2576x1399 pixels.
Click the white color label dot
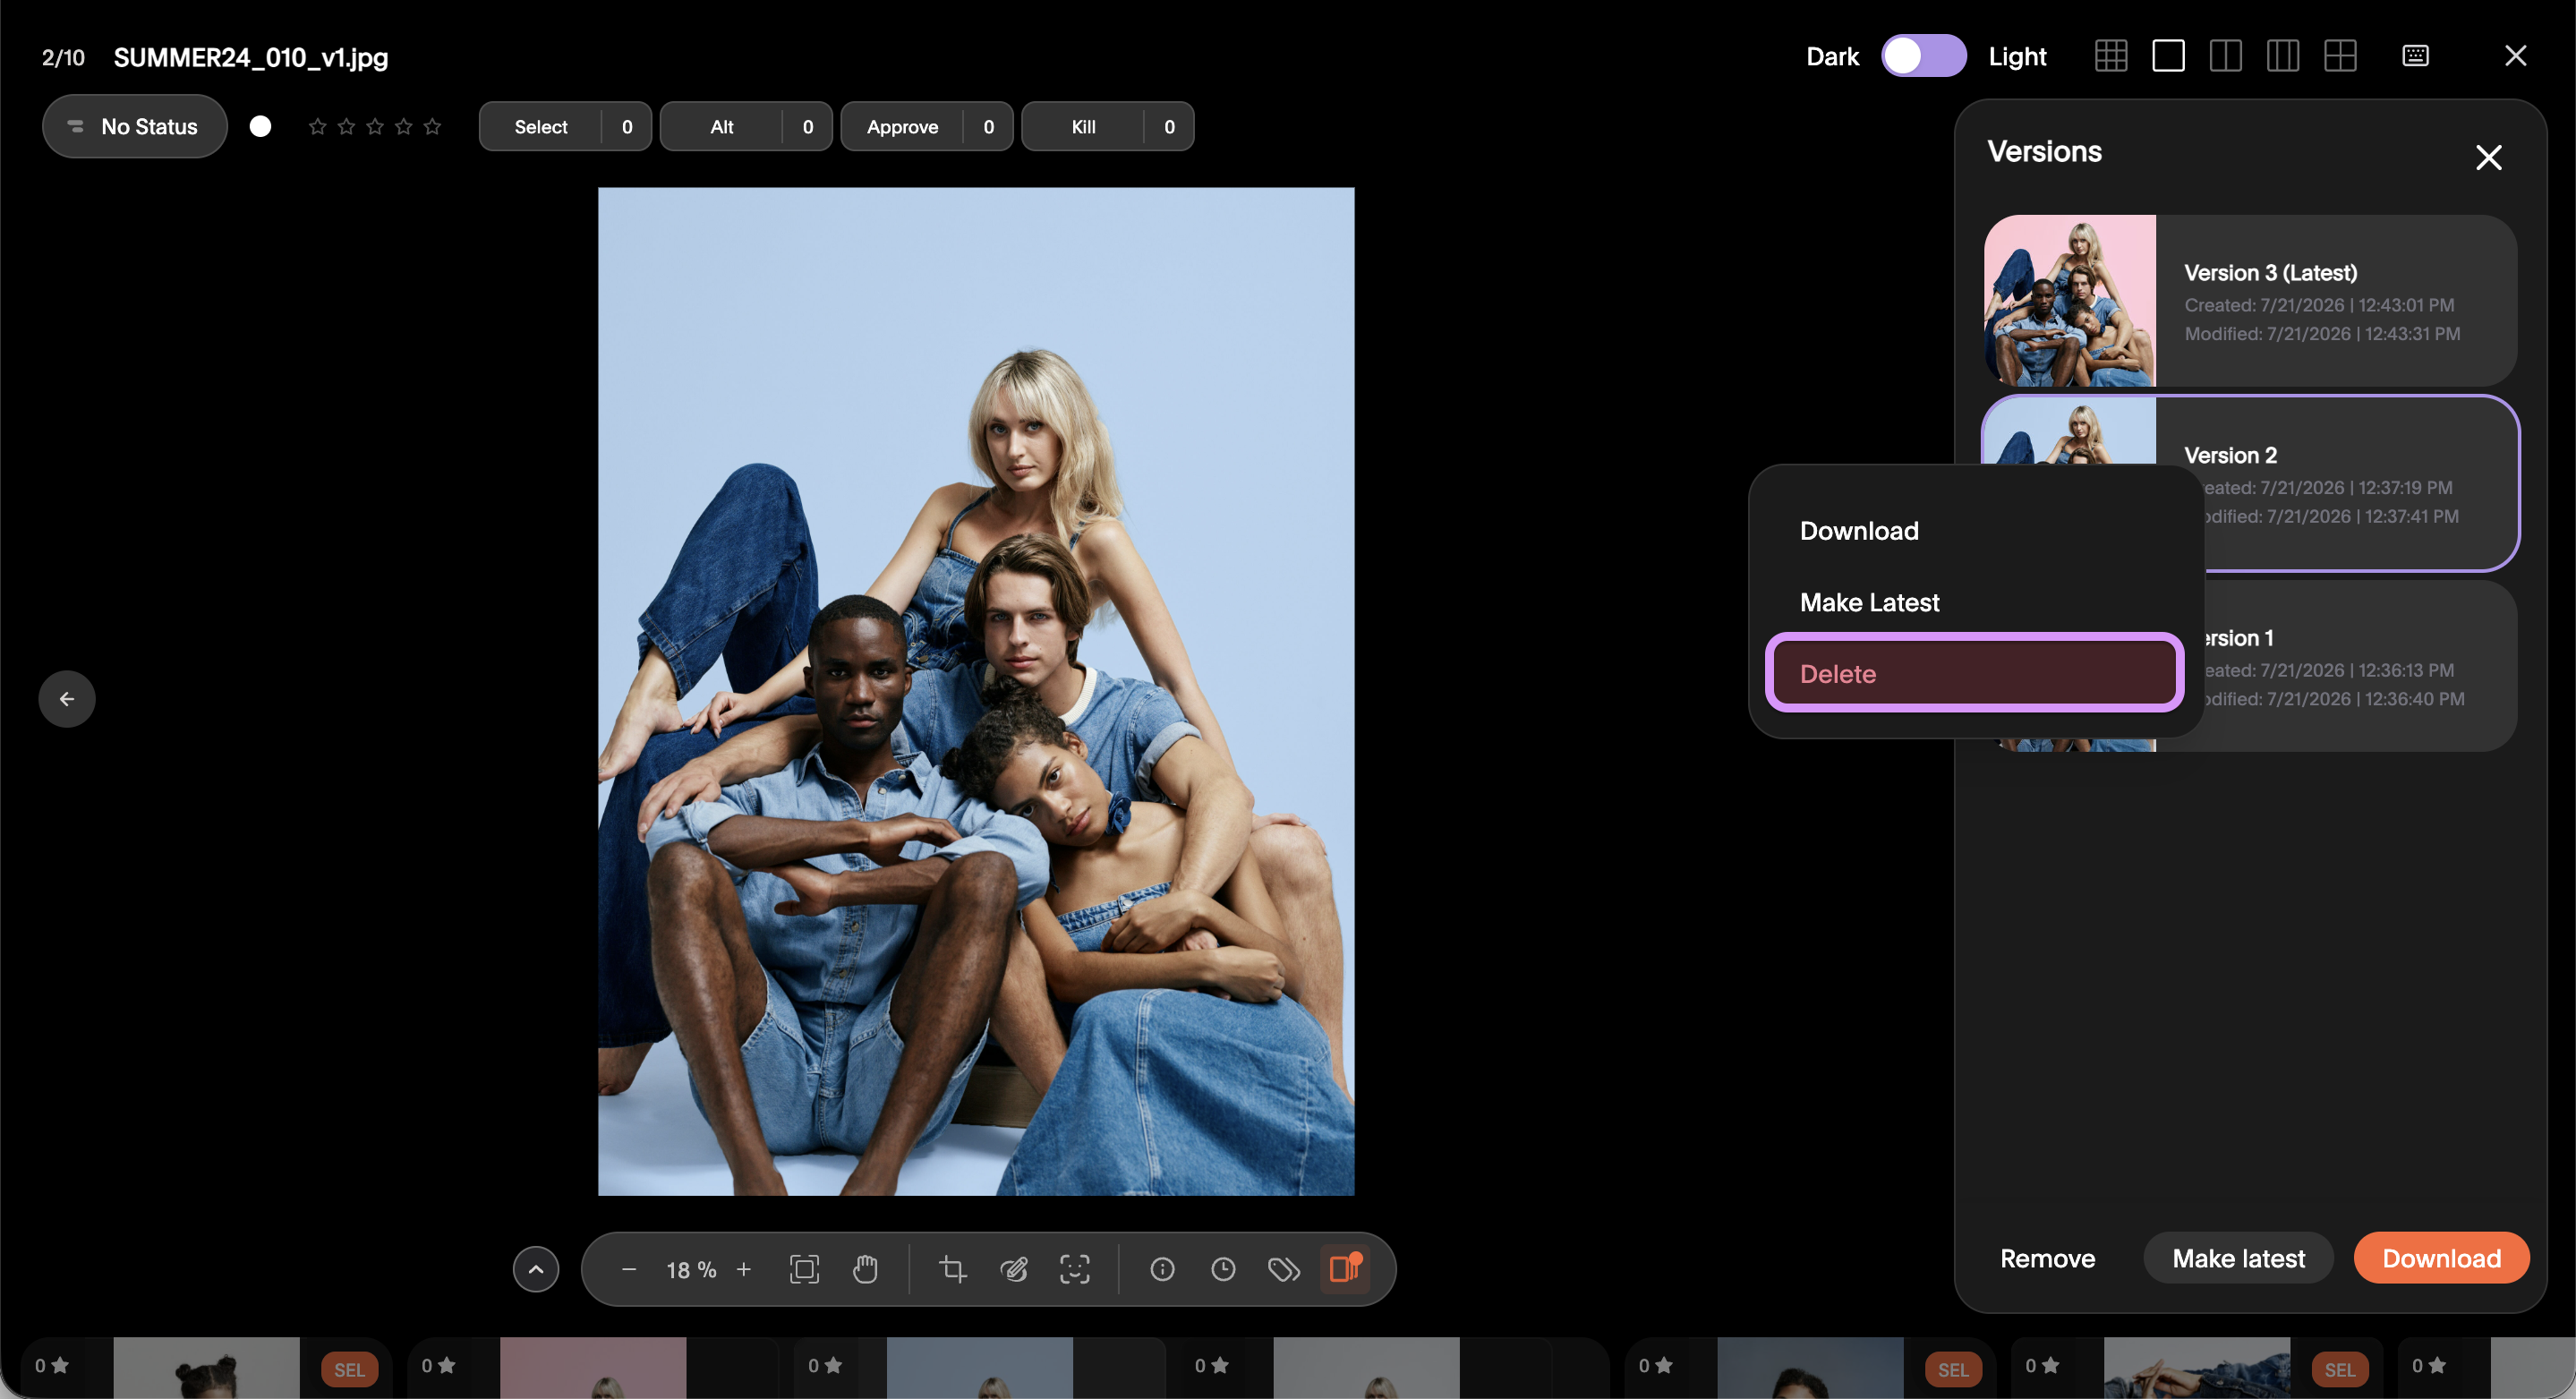pyautogui.click(x=260, y=126)
